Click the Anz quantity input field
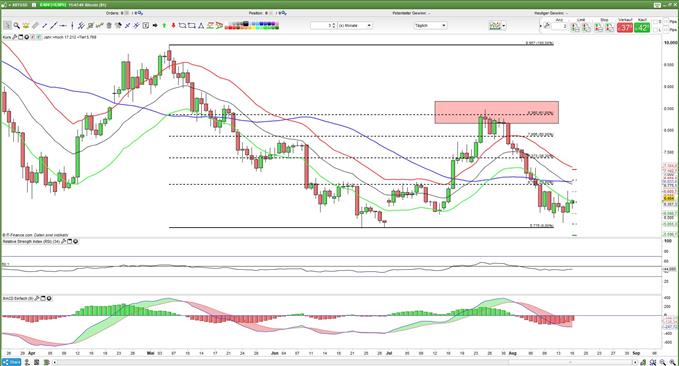 pyautogui.click(x=559, y=26)
